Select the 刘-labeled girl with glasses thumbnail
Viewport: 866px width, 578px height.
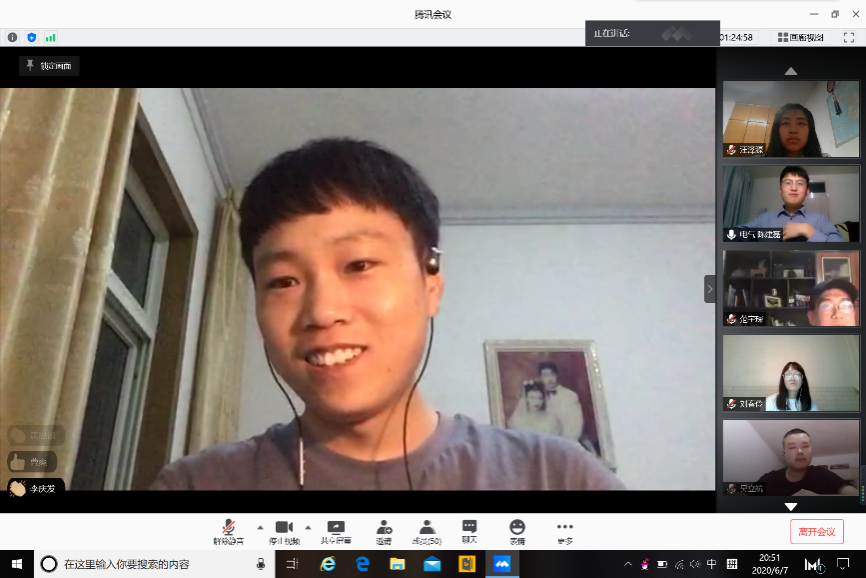tap(791, 373)
